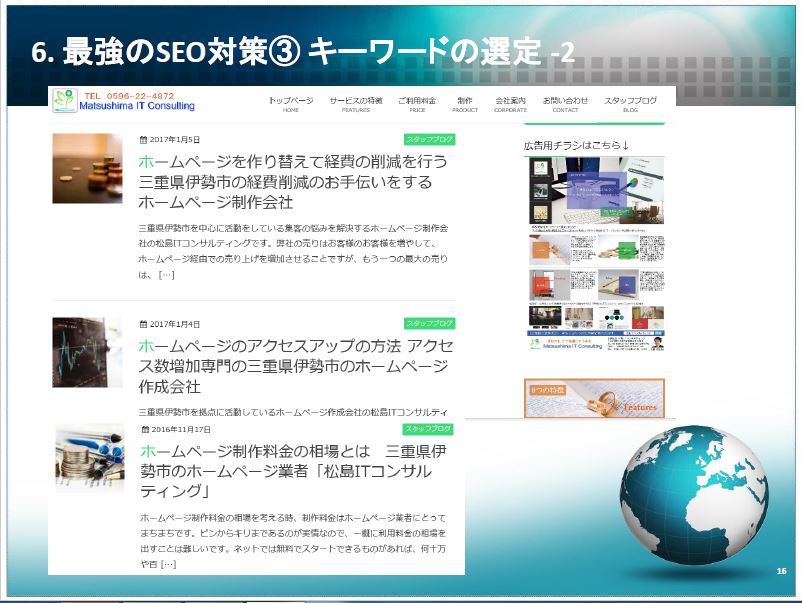
Task: Click calendar icon beside 2017年1月5日
Action: (142, 140)
